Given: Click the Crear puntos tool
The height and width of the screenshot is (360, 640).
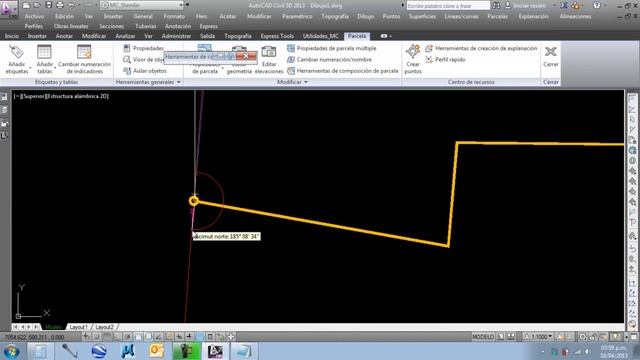Looking at the screenshot, I should (413, 59).
